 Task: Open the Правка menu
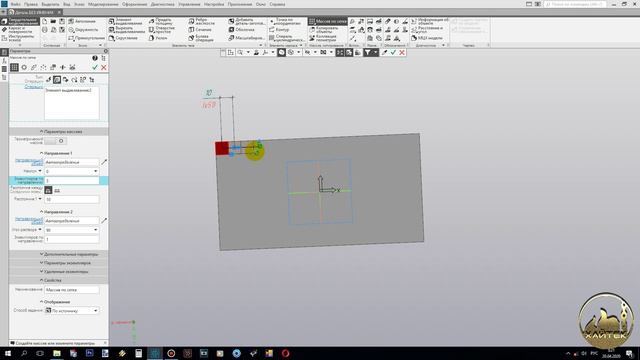click(31, 4)
